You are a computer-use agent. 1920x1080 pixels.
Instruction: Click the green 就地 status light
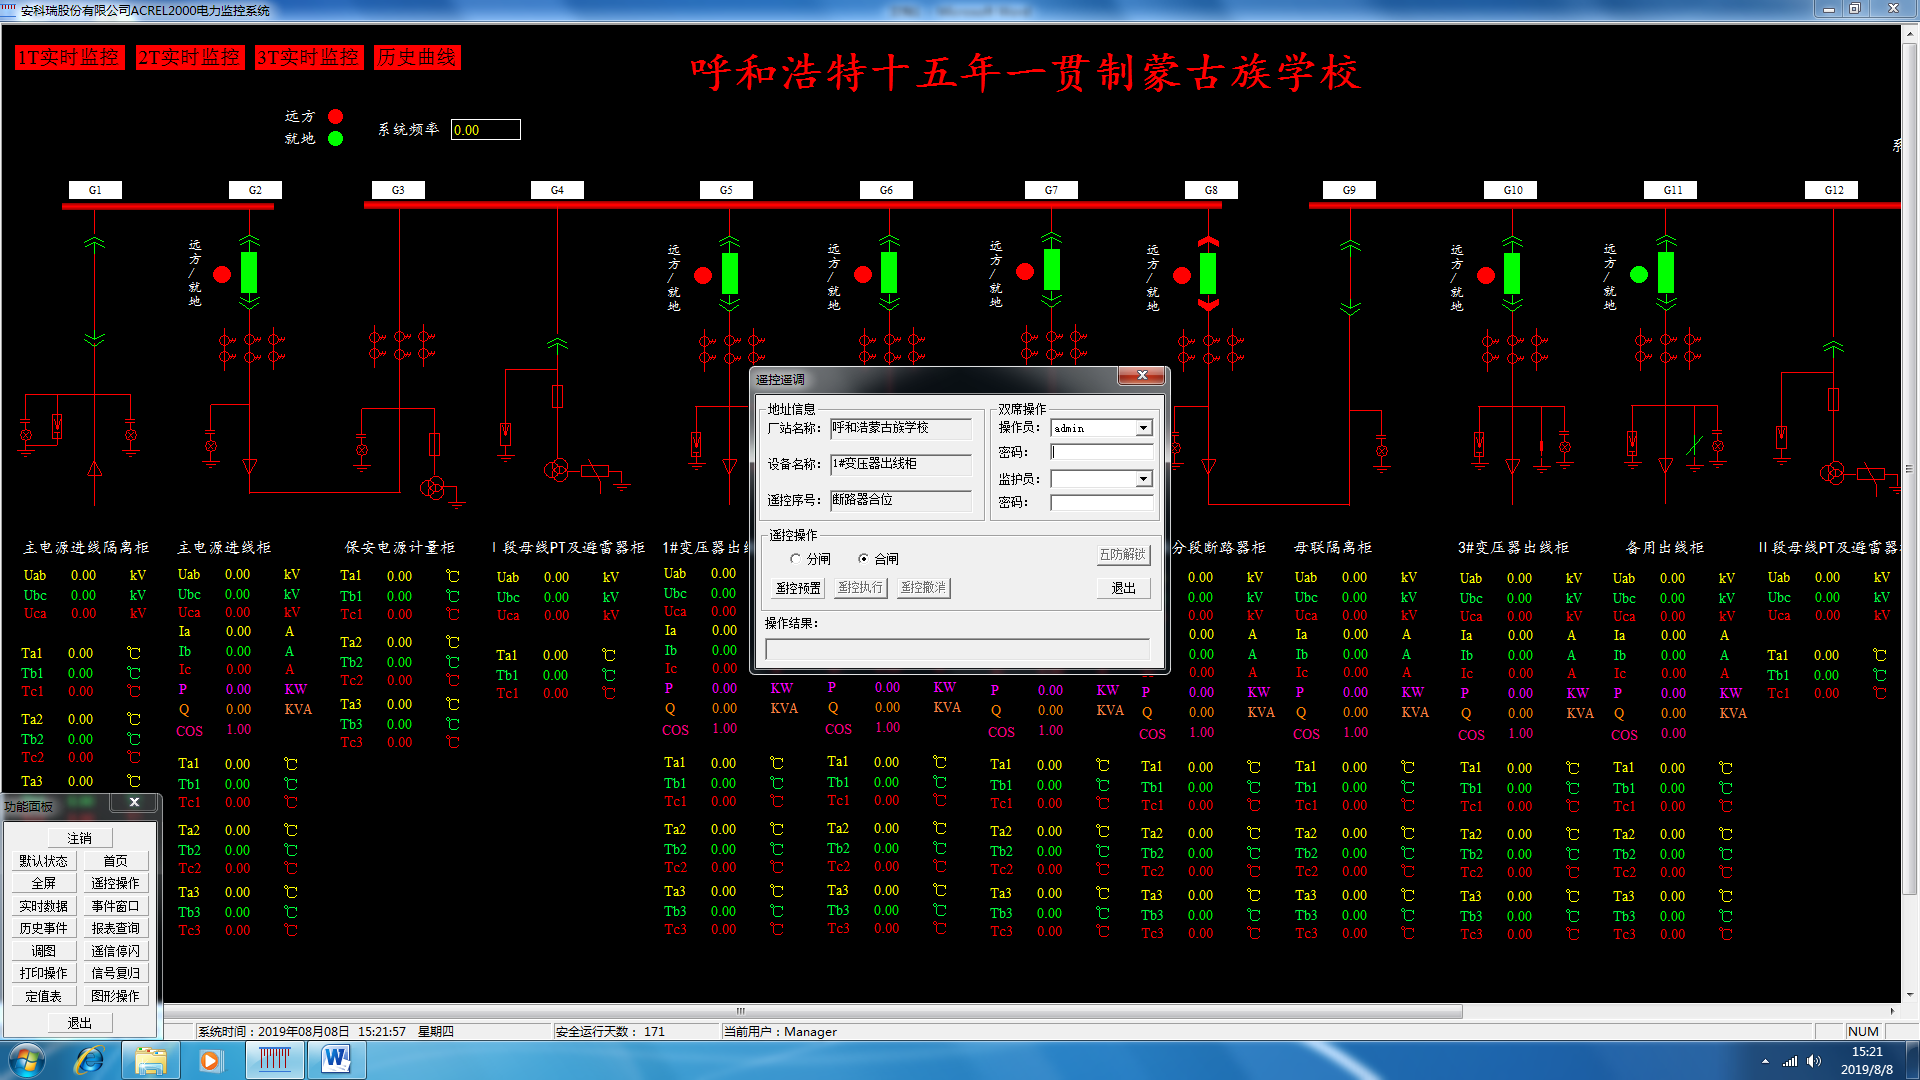click(x=336, y=139)
